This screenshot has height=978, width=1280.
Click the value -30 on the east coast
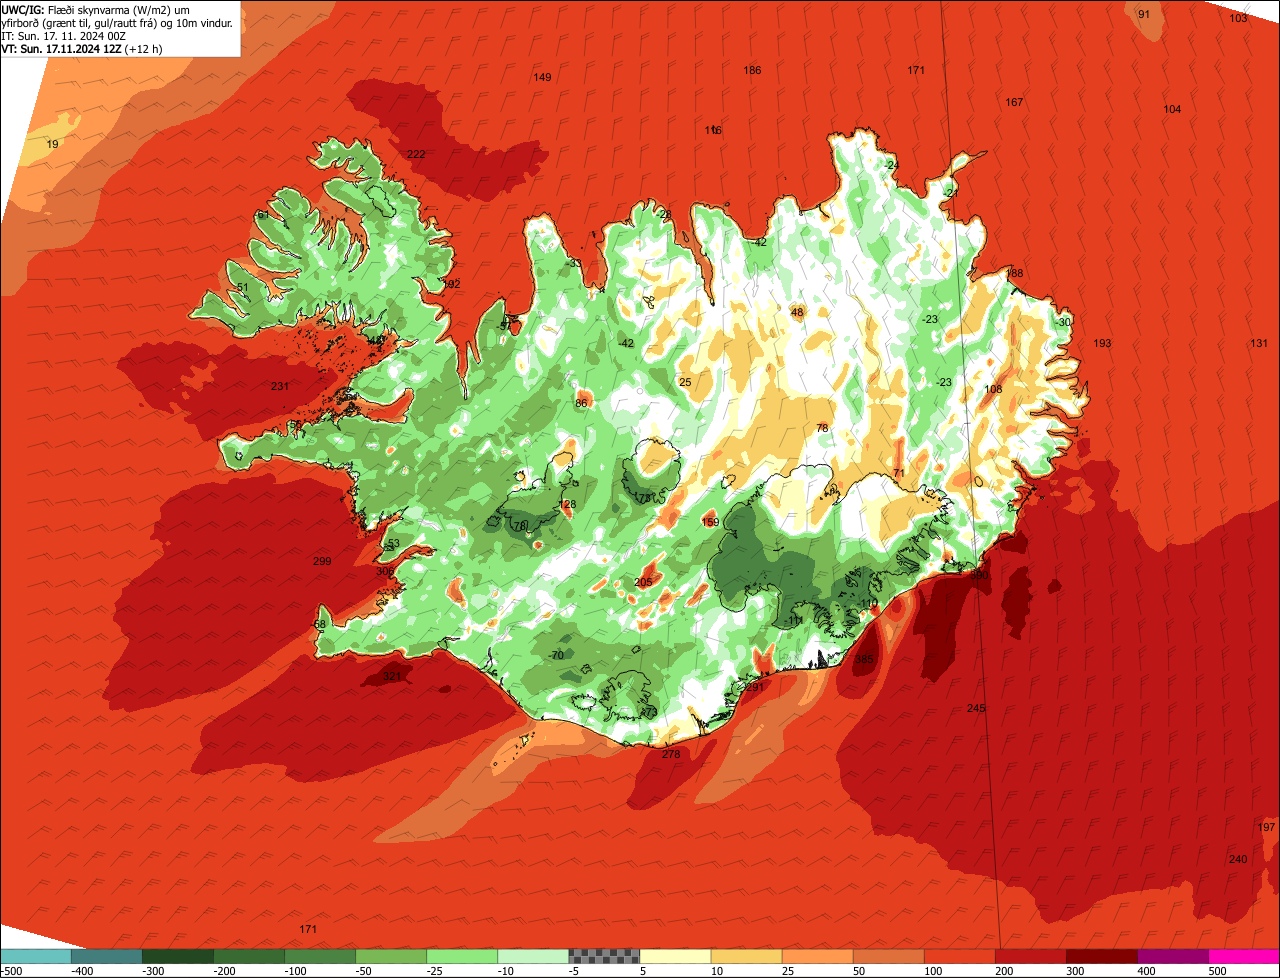pyautogui.click(x=1063, y=322)
